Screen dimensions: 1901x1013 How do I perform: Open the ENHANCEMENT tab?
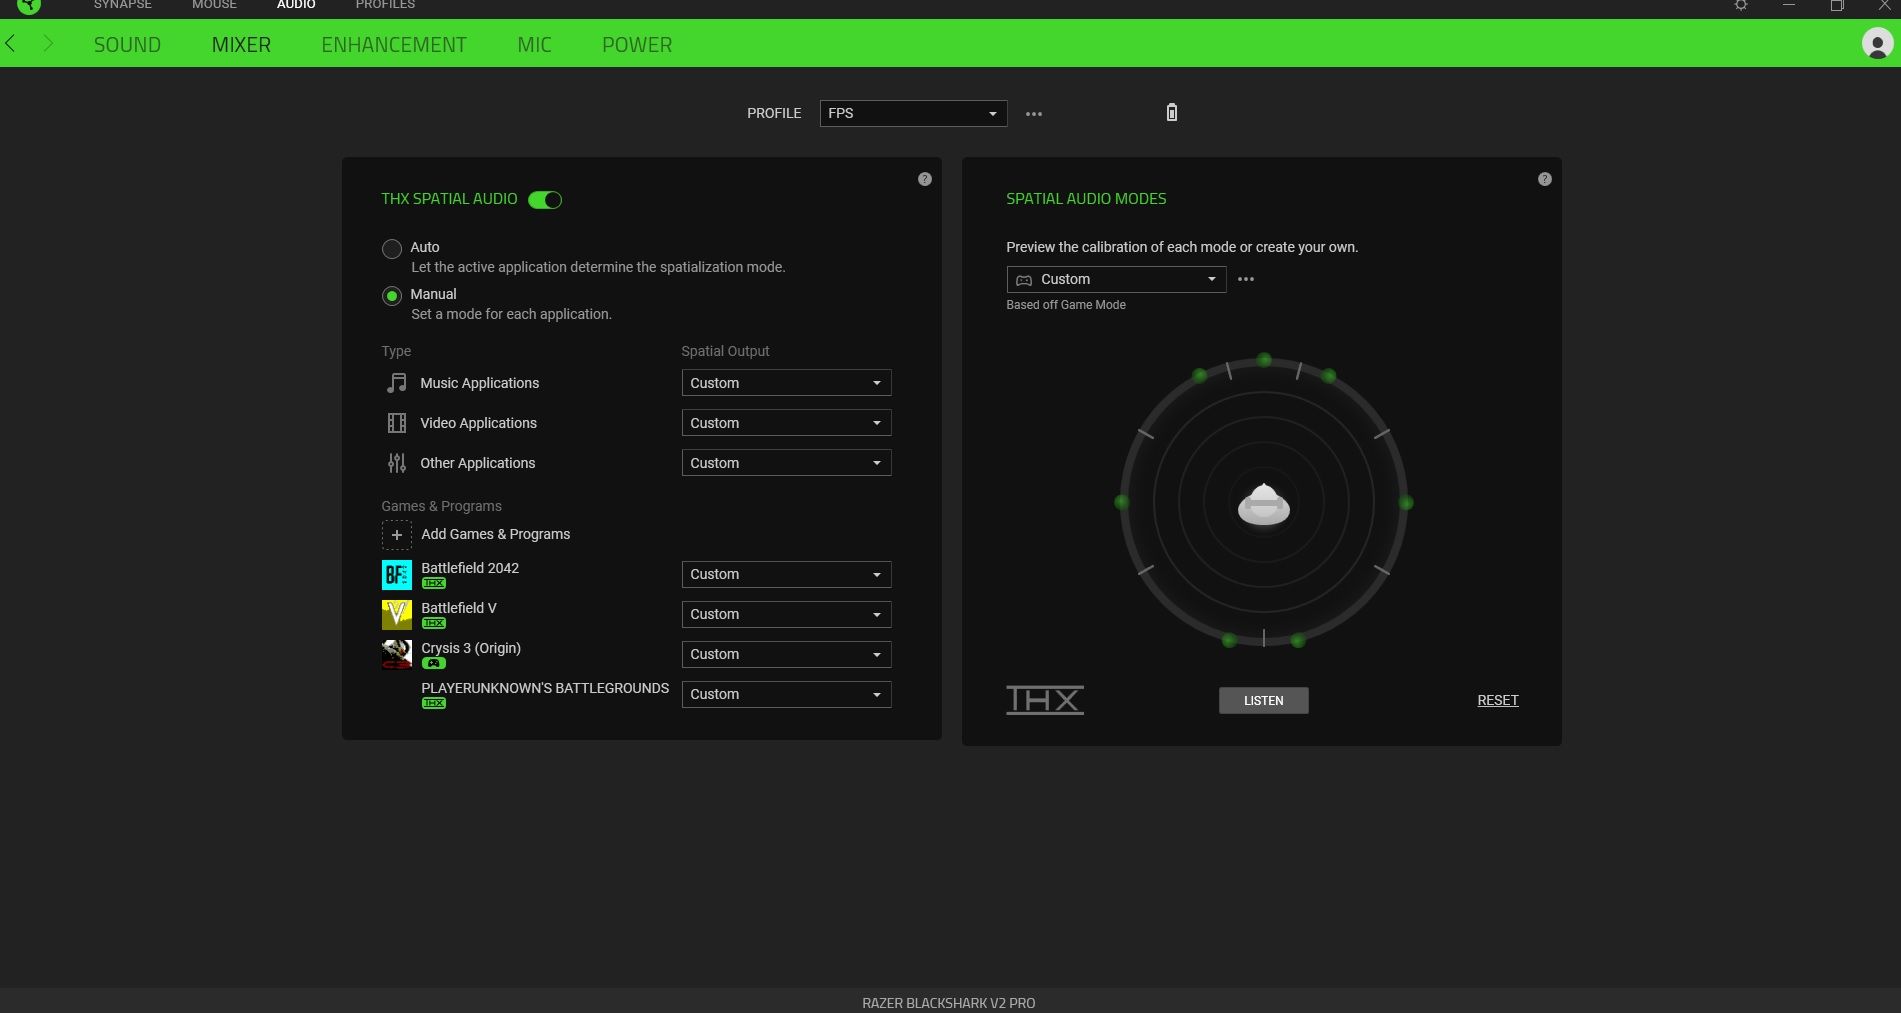[x=394, y=45]
